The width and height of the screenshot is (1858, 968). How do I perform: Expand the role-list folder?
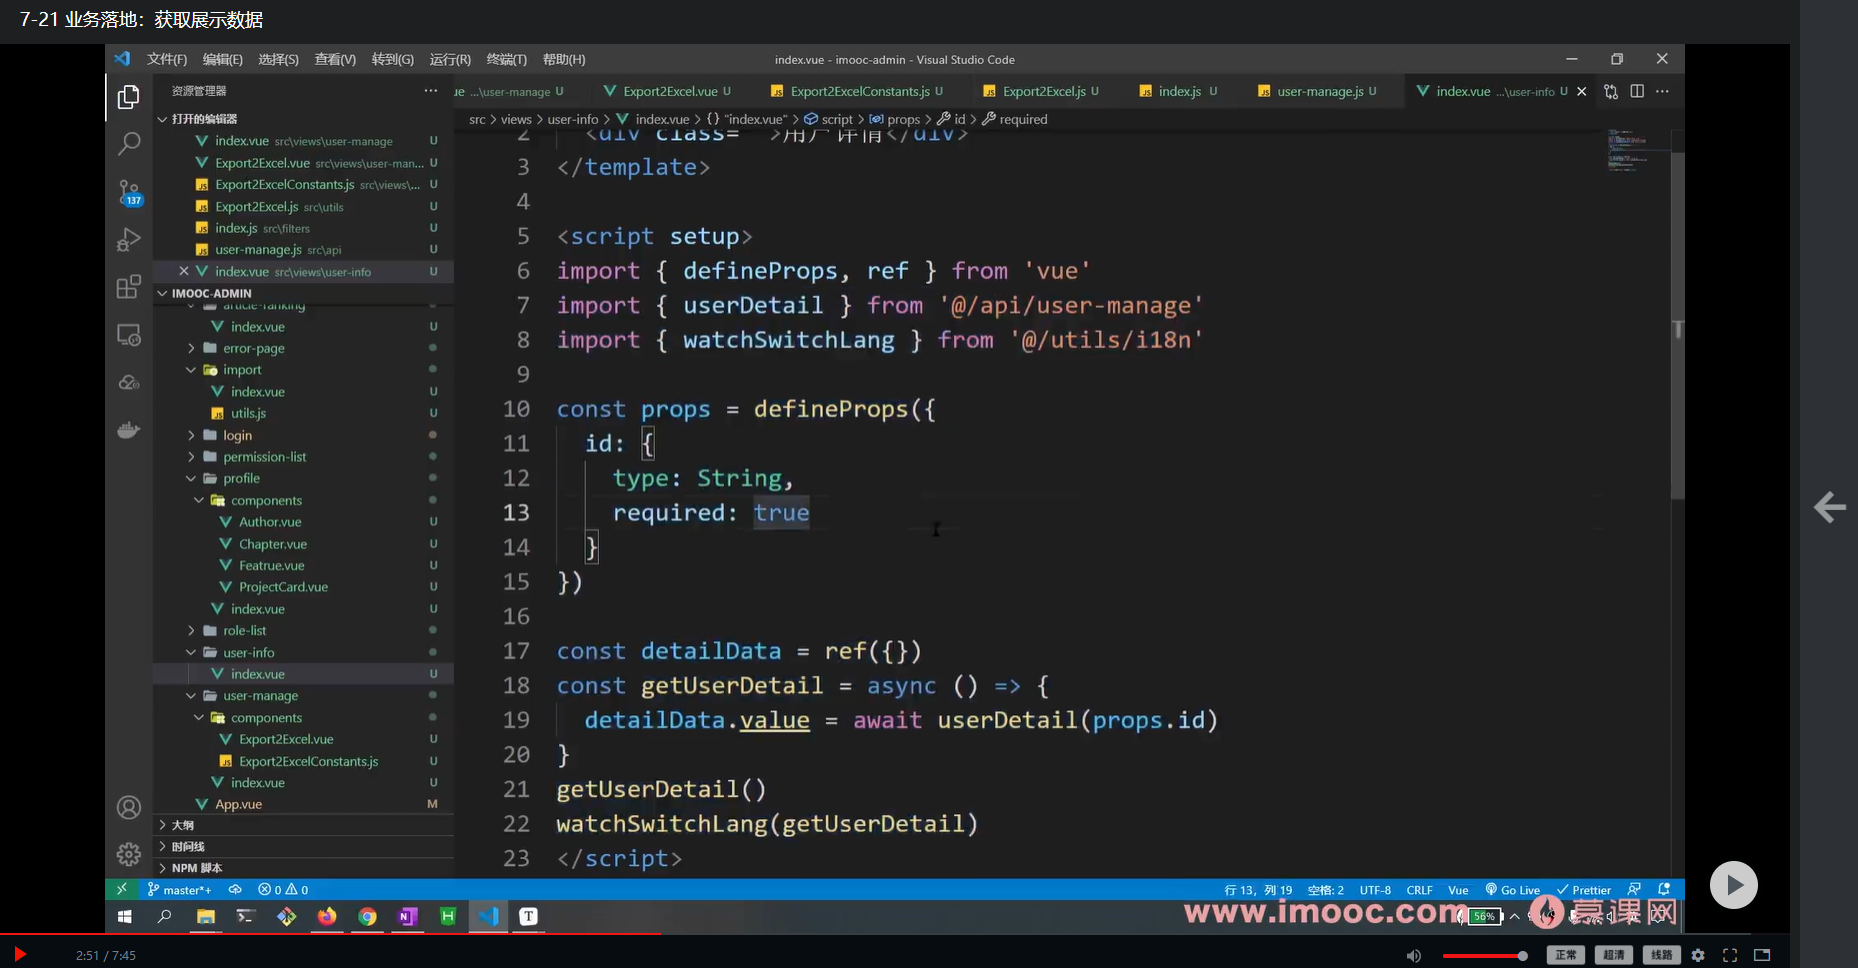(304, 630)
